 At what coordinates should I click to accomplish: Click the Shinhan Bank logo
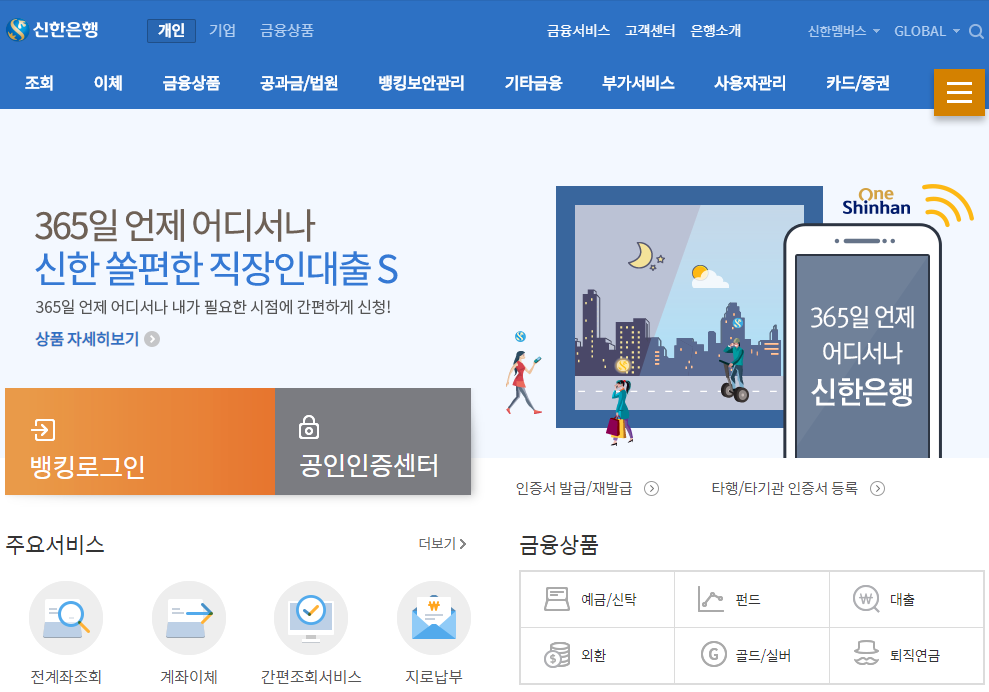pyautogui.click(x=52, y=30)
